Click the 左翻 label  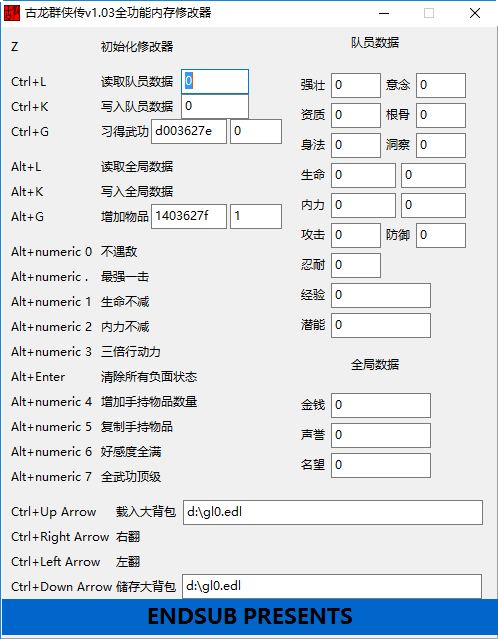coord(128,562)
